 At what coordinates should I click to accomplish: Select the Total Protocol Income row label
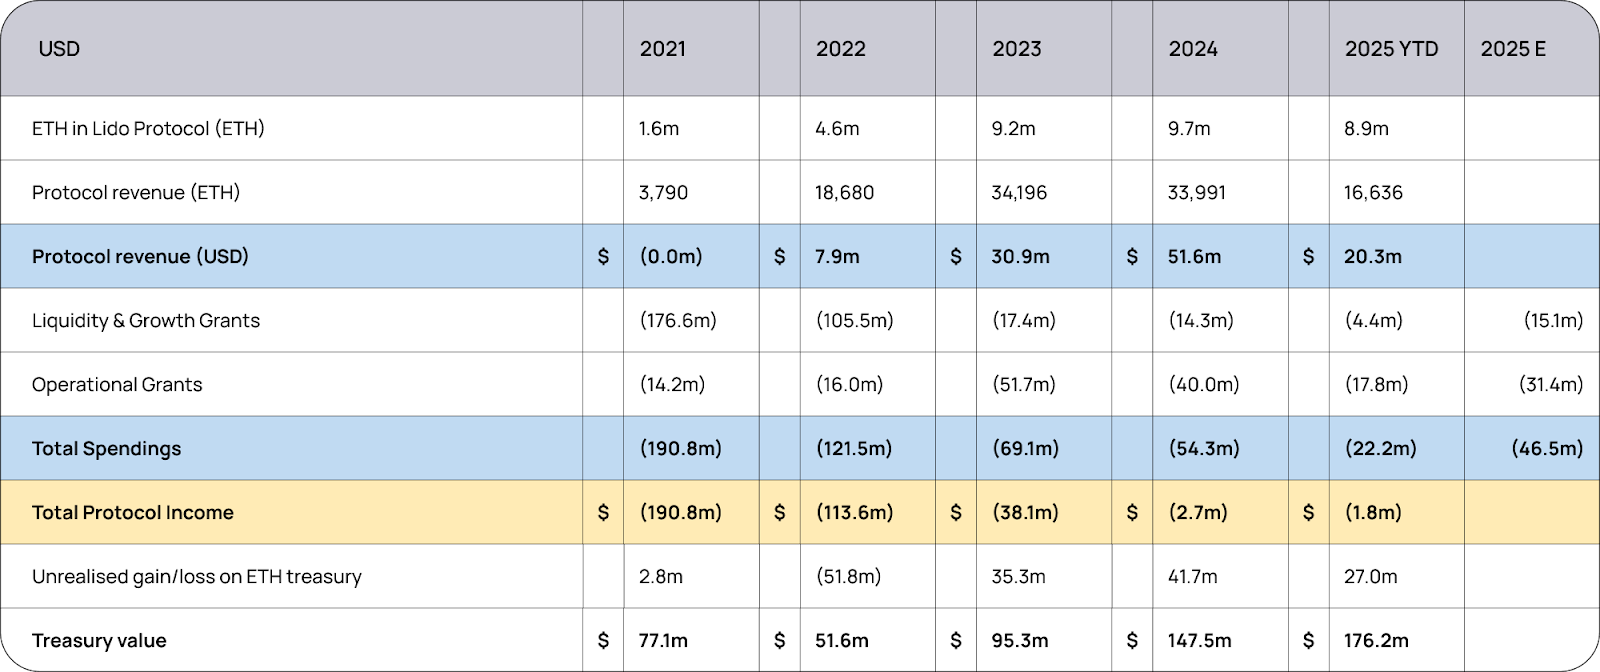tap(133, 512)
